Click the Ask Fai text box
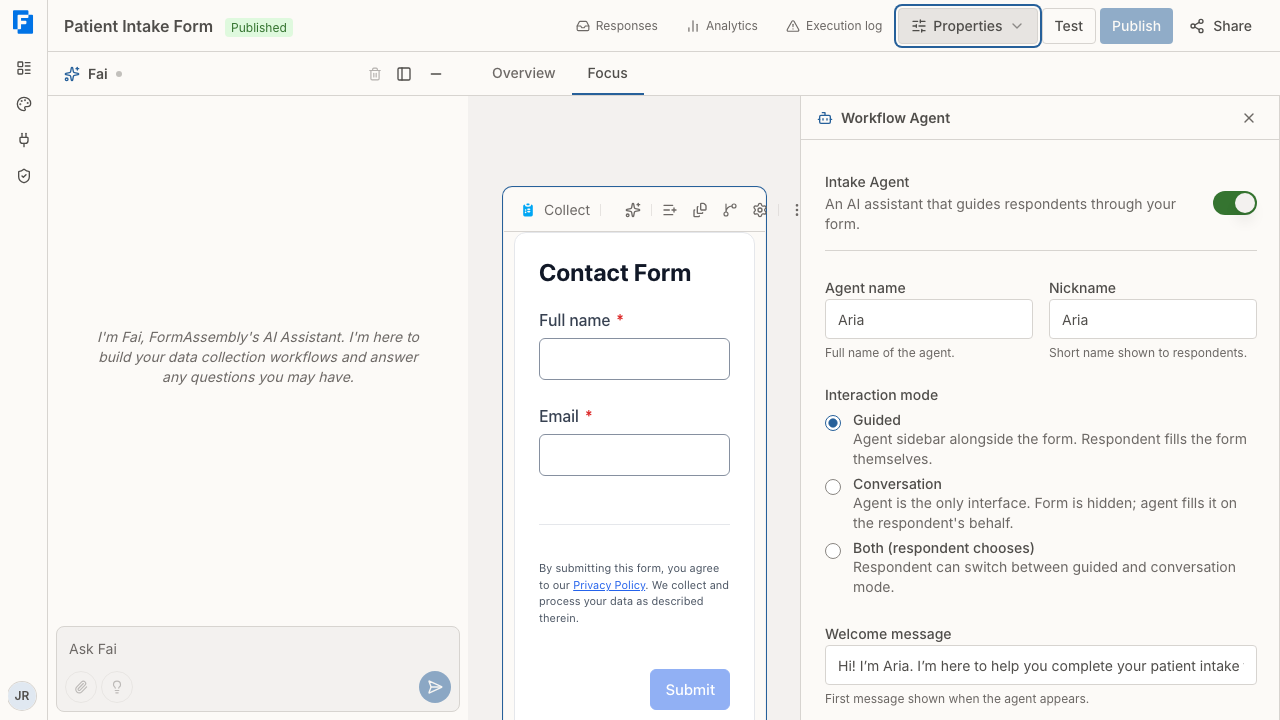Image resolution: width=1280 pixels, height=720 pixels. pos(258,649)
